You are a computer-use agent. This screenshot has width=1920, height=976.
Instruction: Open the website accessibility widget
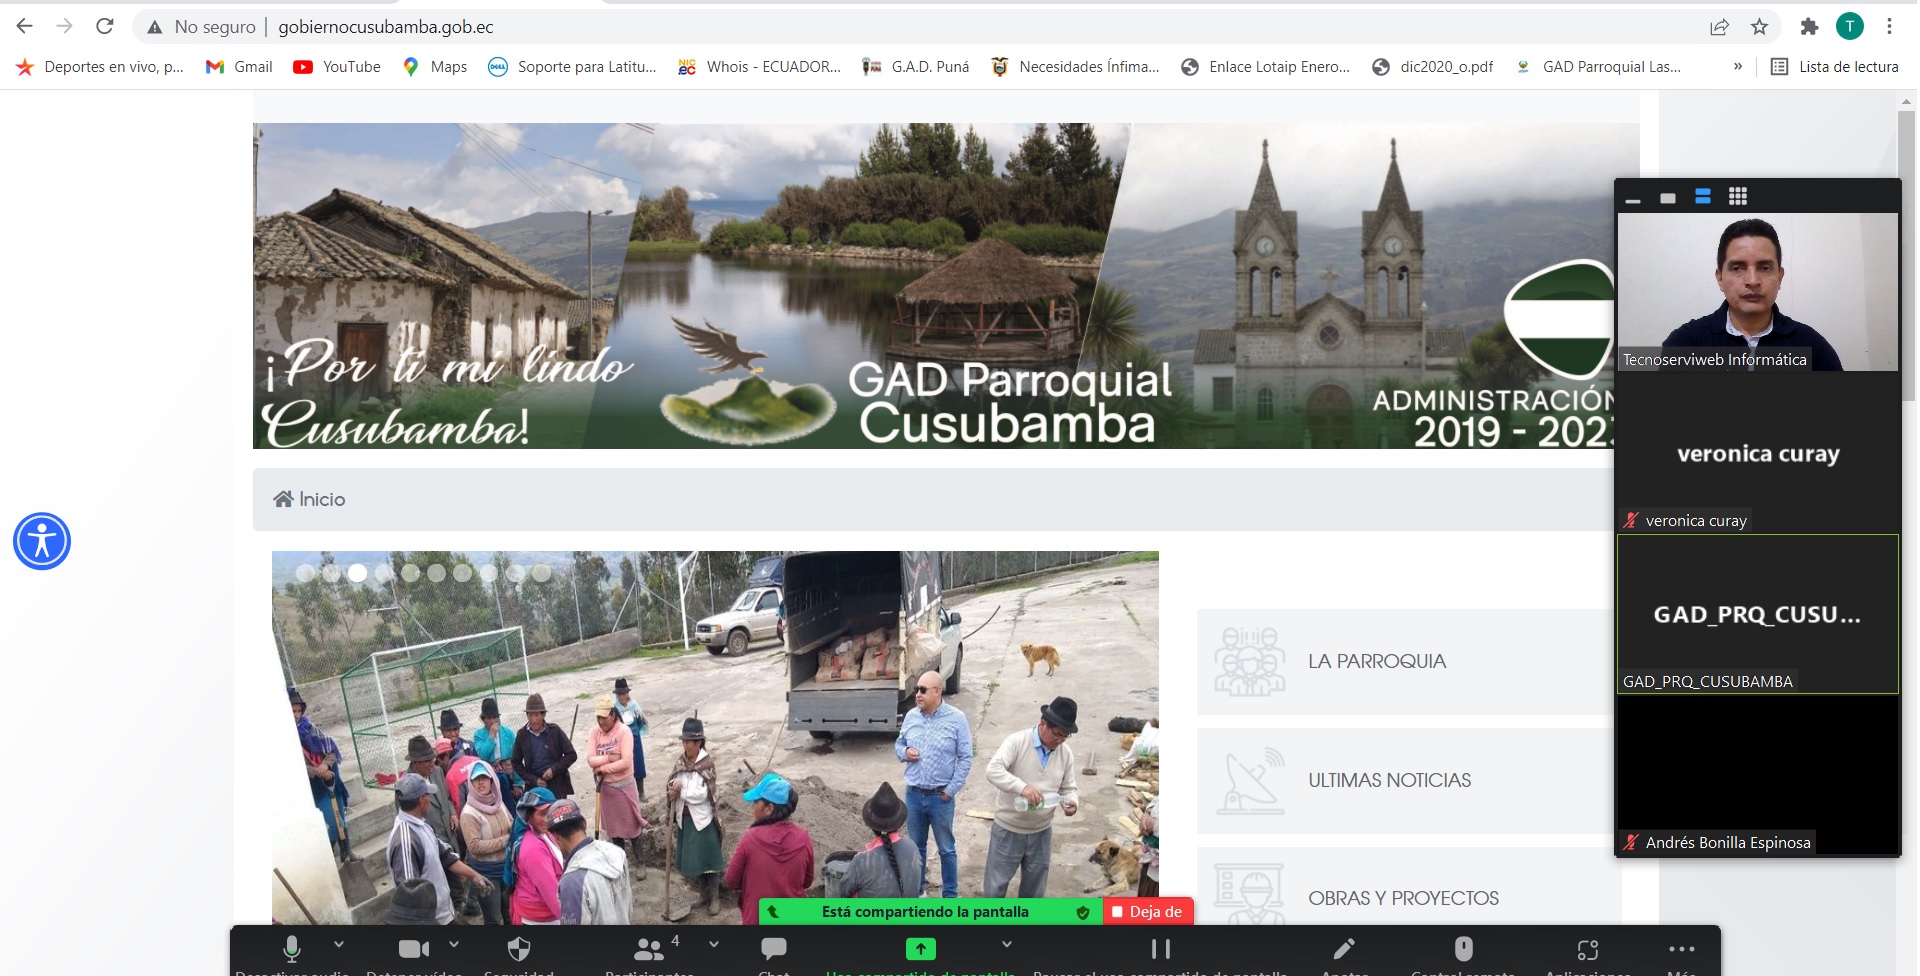(x=42, y=541)
